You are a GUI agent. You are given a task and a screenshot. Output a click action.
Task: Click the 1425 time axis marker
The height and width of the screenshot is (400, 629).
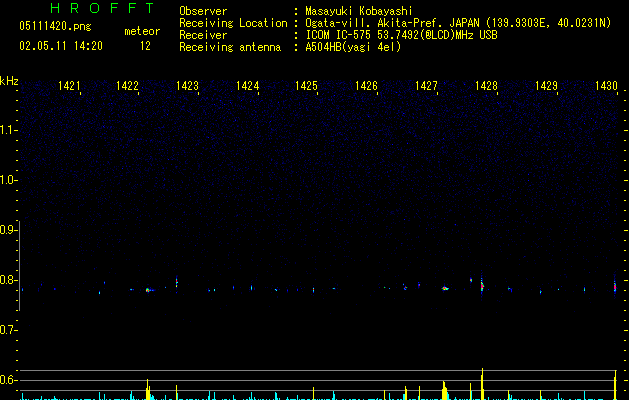pyautogui.click(x=306, y=86)
